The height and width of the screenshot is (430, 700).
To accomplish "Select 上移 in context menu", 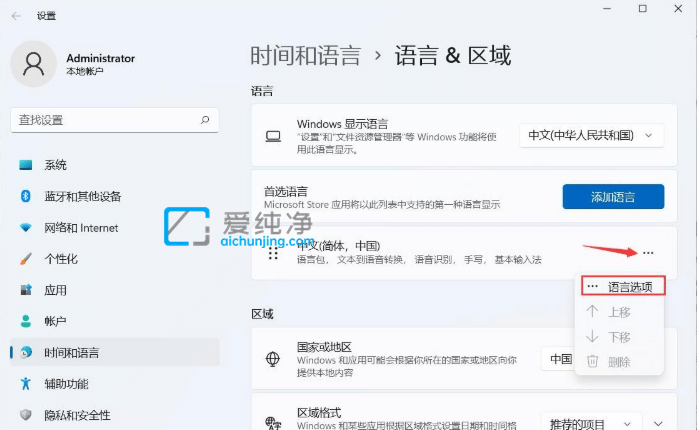I will click(619, 312).
